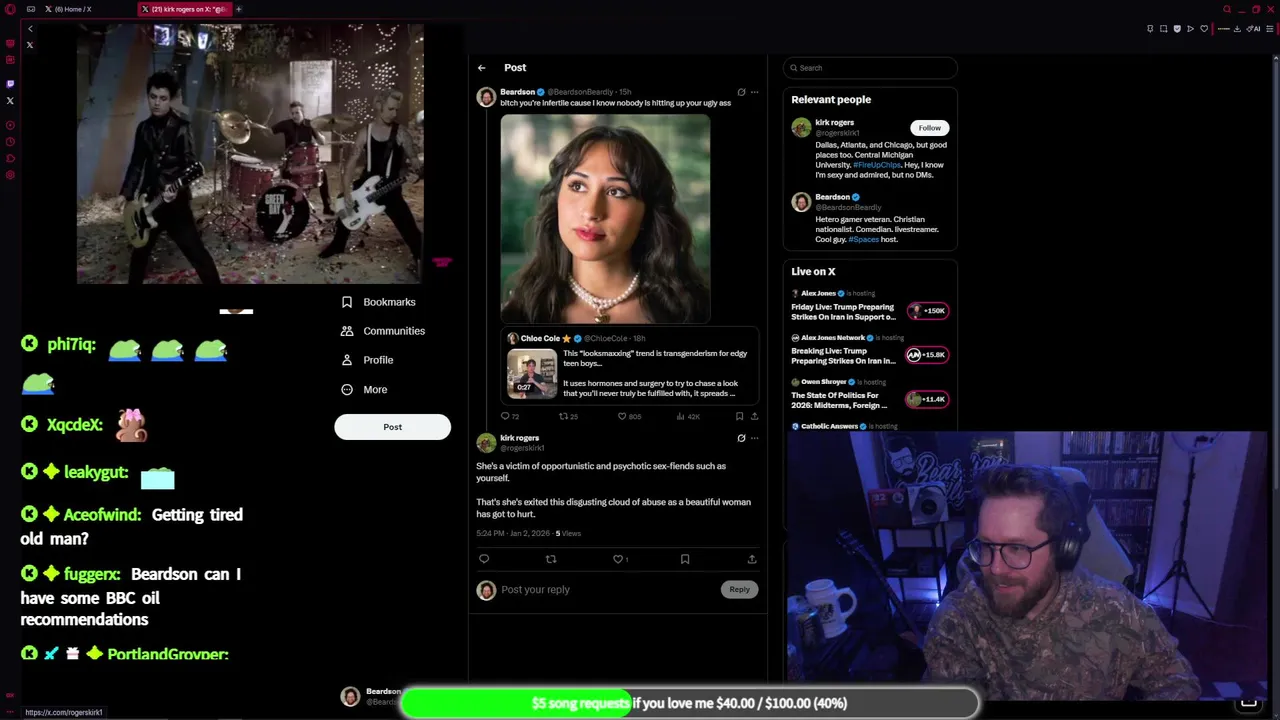
Task: Open browser ad-blocker shield icon
Action: point(1177,29)
